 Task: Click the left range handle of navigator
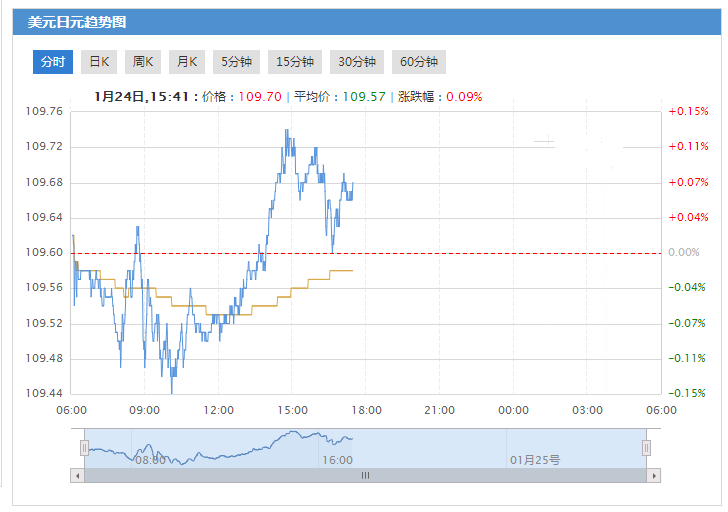pyautogui.click(x=85, y=447)
